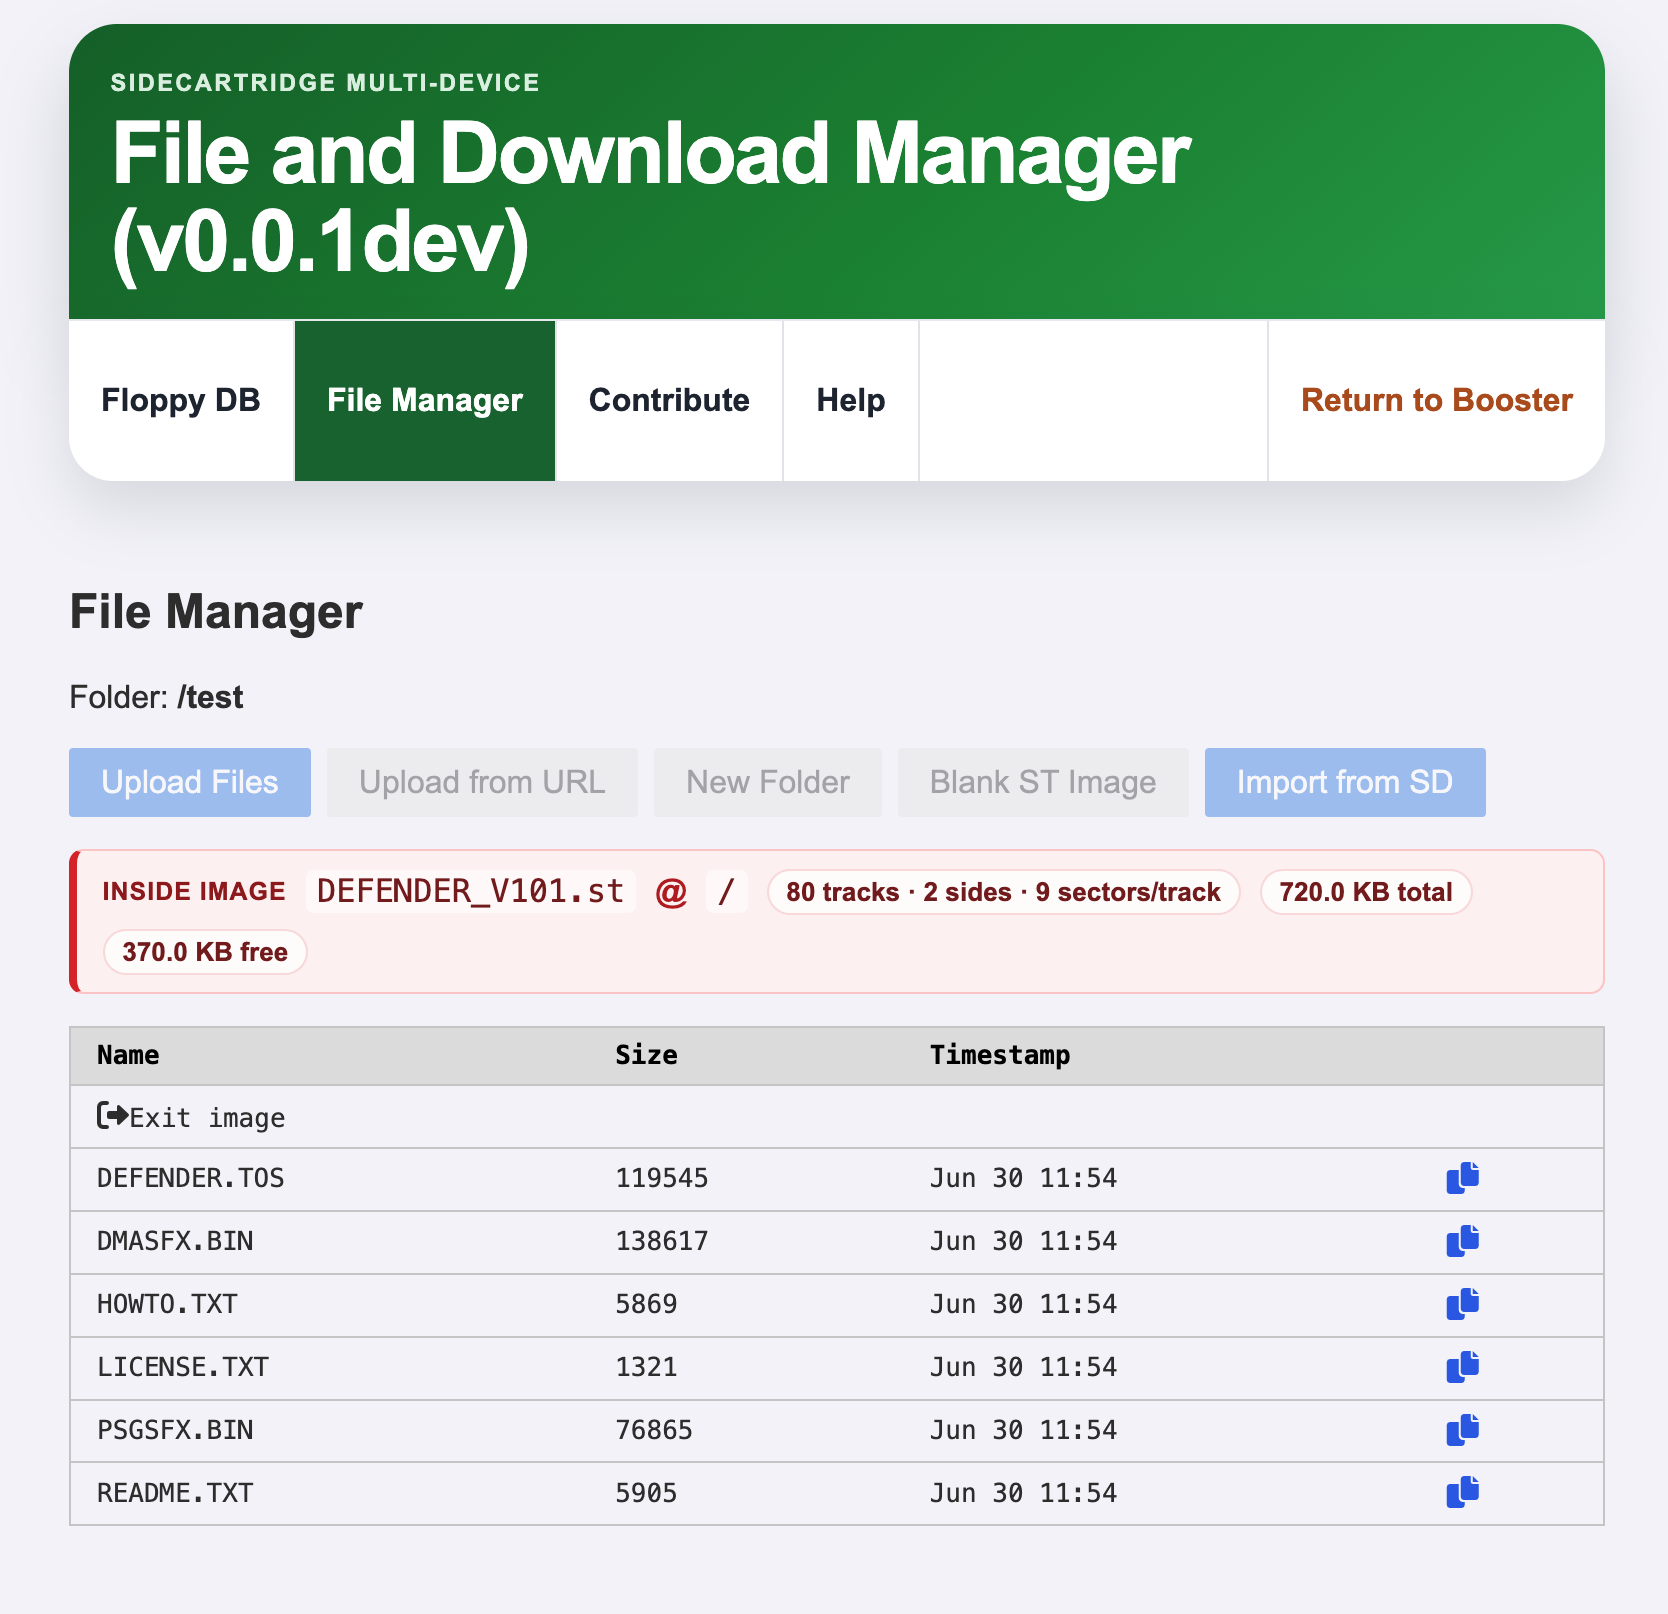This screenshot has width=1668, height=1614.
Task: Copy the DEFENDER.TOS file
Action: tap(1462, 1178)
